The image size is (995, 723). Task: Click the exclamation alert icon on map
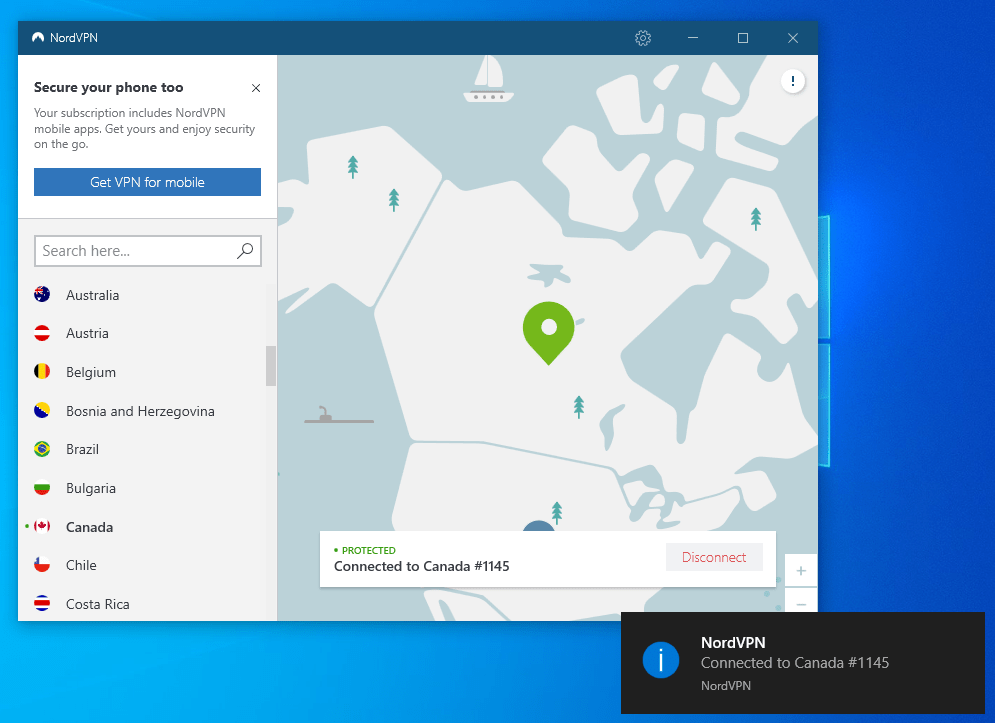point(793,81)
